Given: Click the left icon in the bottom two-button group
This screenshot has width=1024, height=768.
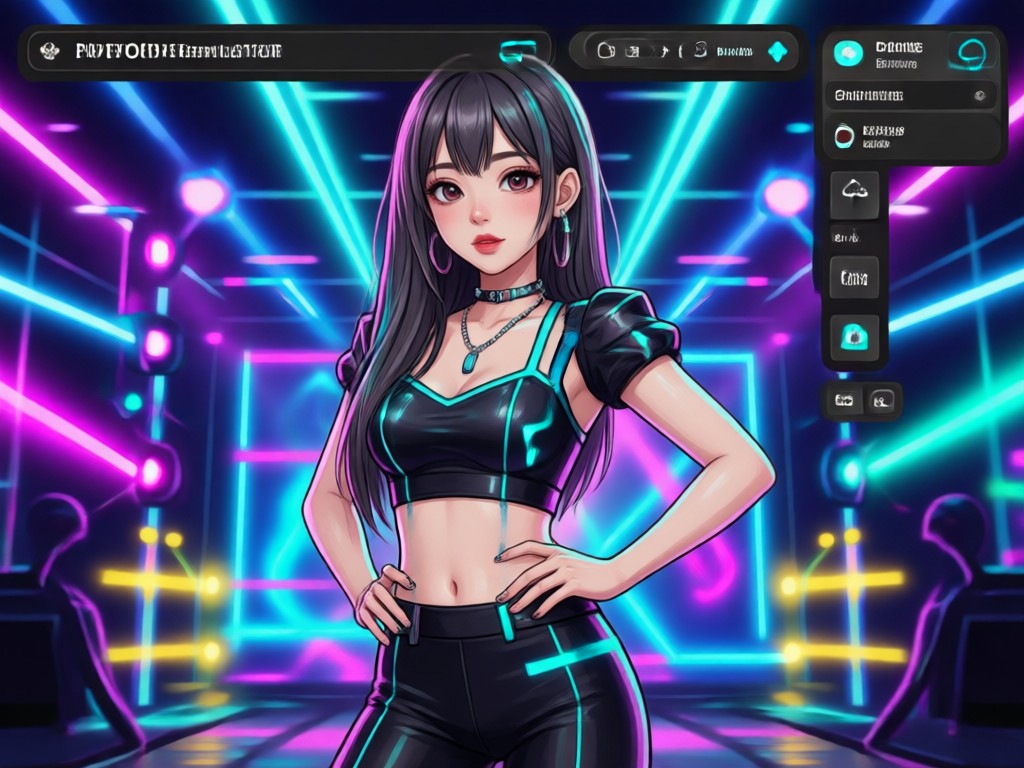Looking at the screenshot, I should (x=844, y=400).
